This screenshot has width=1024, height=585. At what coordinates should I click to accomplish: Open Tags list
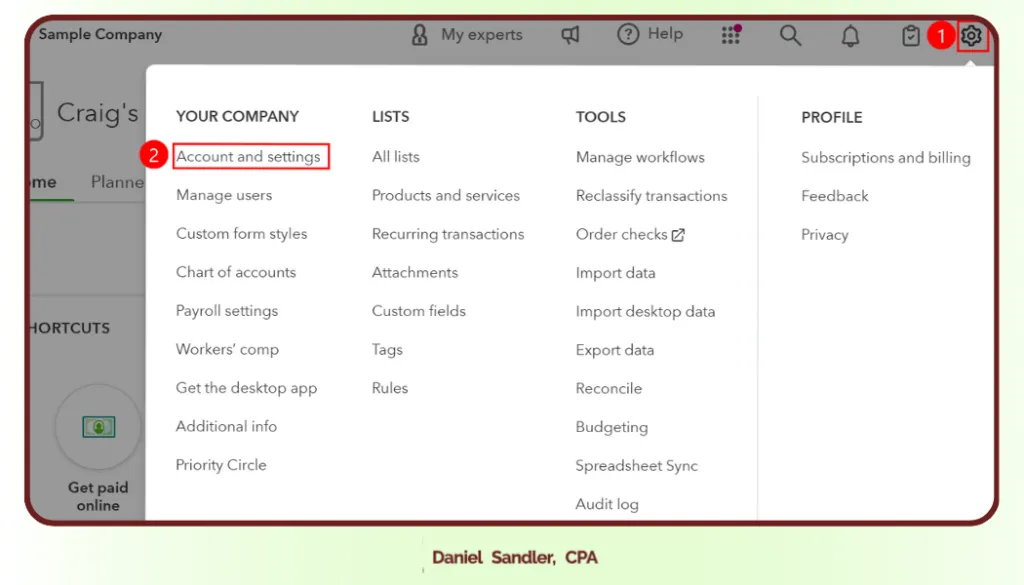tap(387, 350)
